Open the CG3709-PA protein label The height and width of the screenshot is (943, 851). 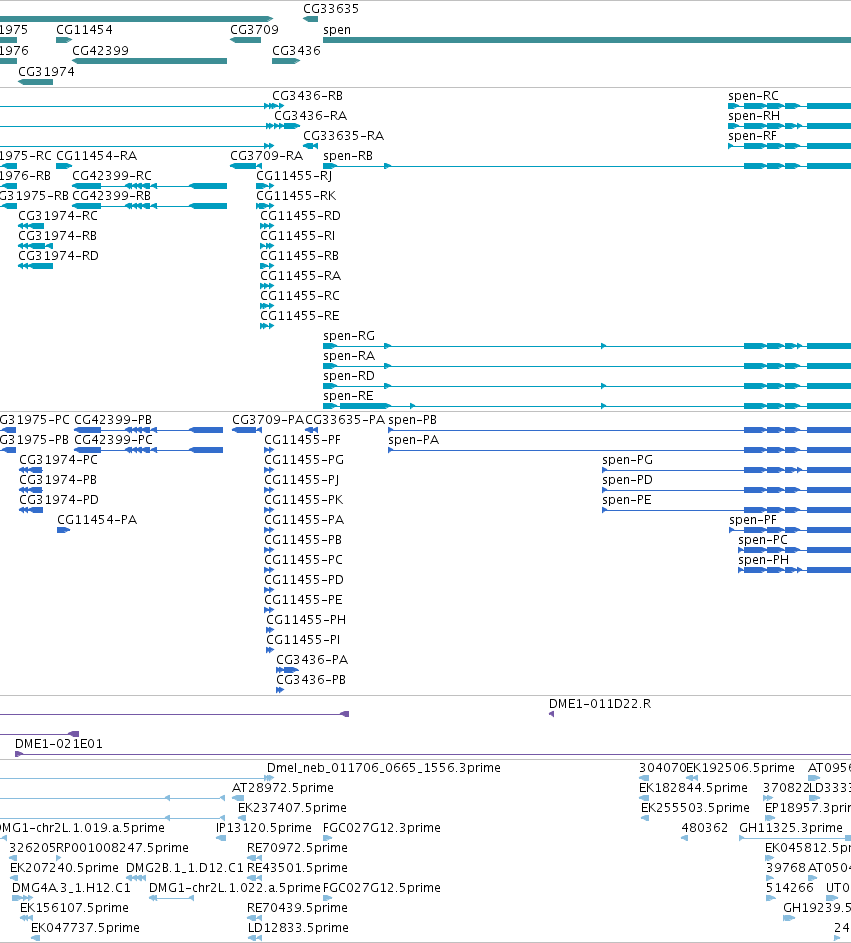(x=268, y=420)
